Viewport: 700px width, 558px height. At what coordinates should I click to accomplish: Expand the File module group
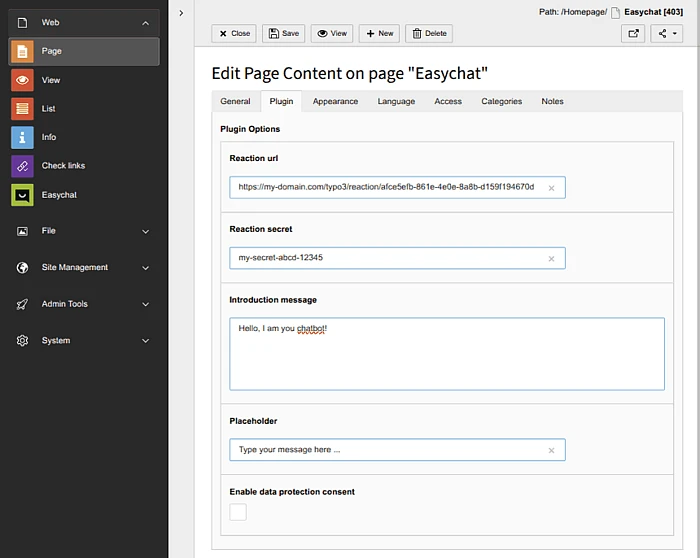(146, 231)
